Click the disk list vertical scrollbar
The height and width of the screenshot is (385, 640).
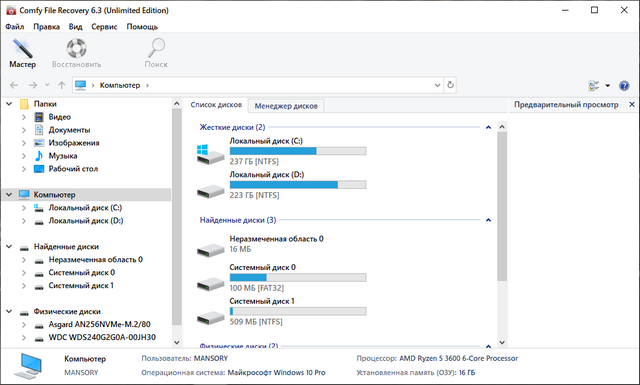tap(502, 206)
